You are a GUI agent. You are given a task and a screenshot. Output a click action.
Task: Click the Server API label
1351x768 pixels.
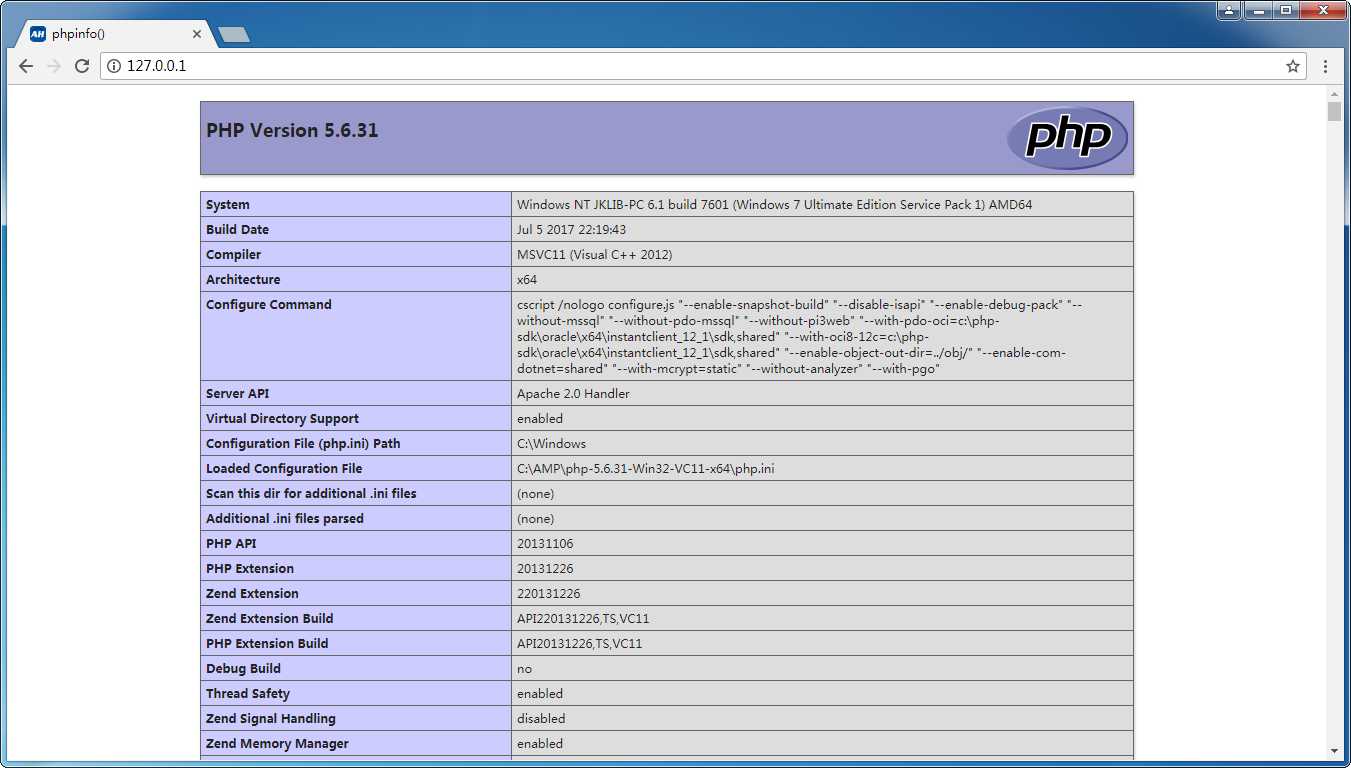point(237,394)
